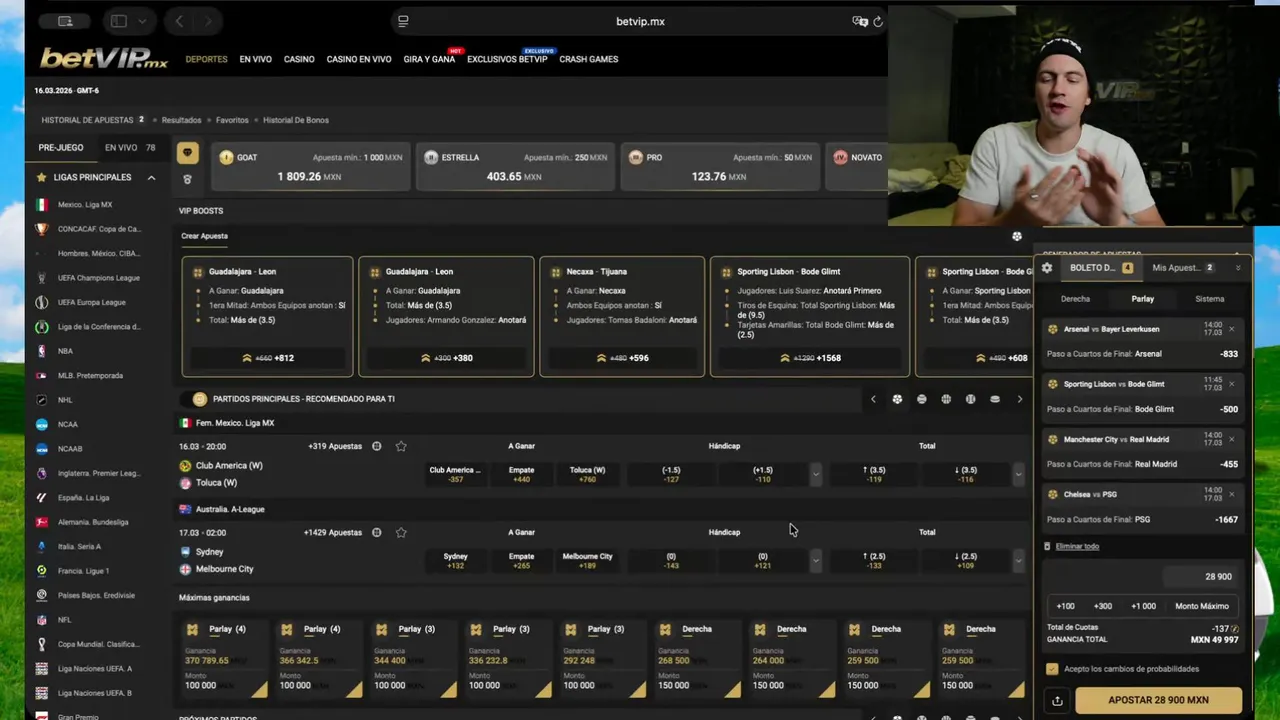The image size is (1280, 720).
Task: Reload the page in browser
Action: 878,21
